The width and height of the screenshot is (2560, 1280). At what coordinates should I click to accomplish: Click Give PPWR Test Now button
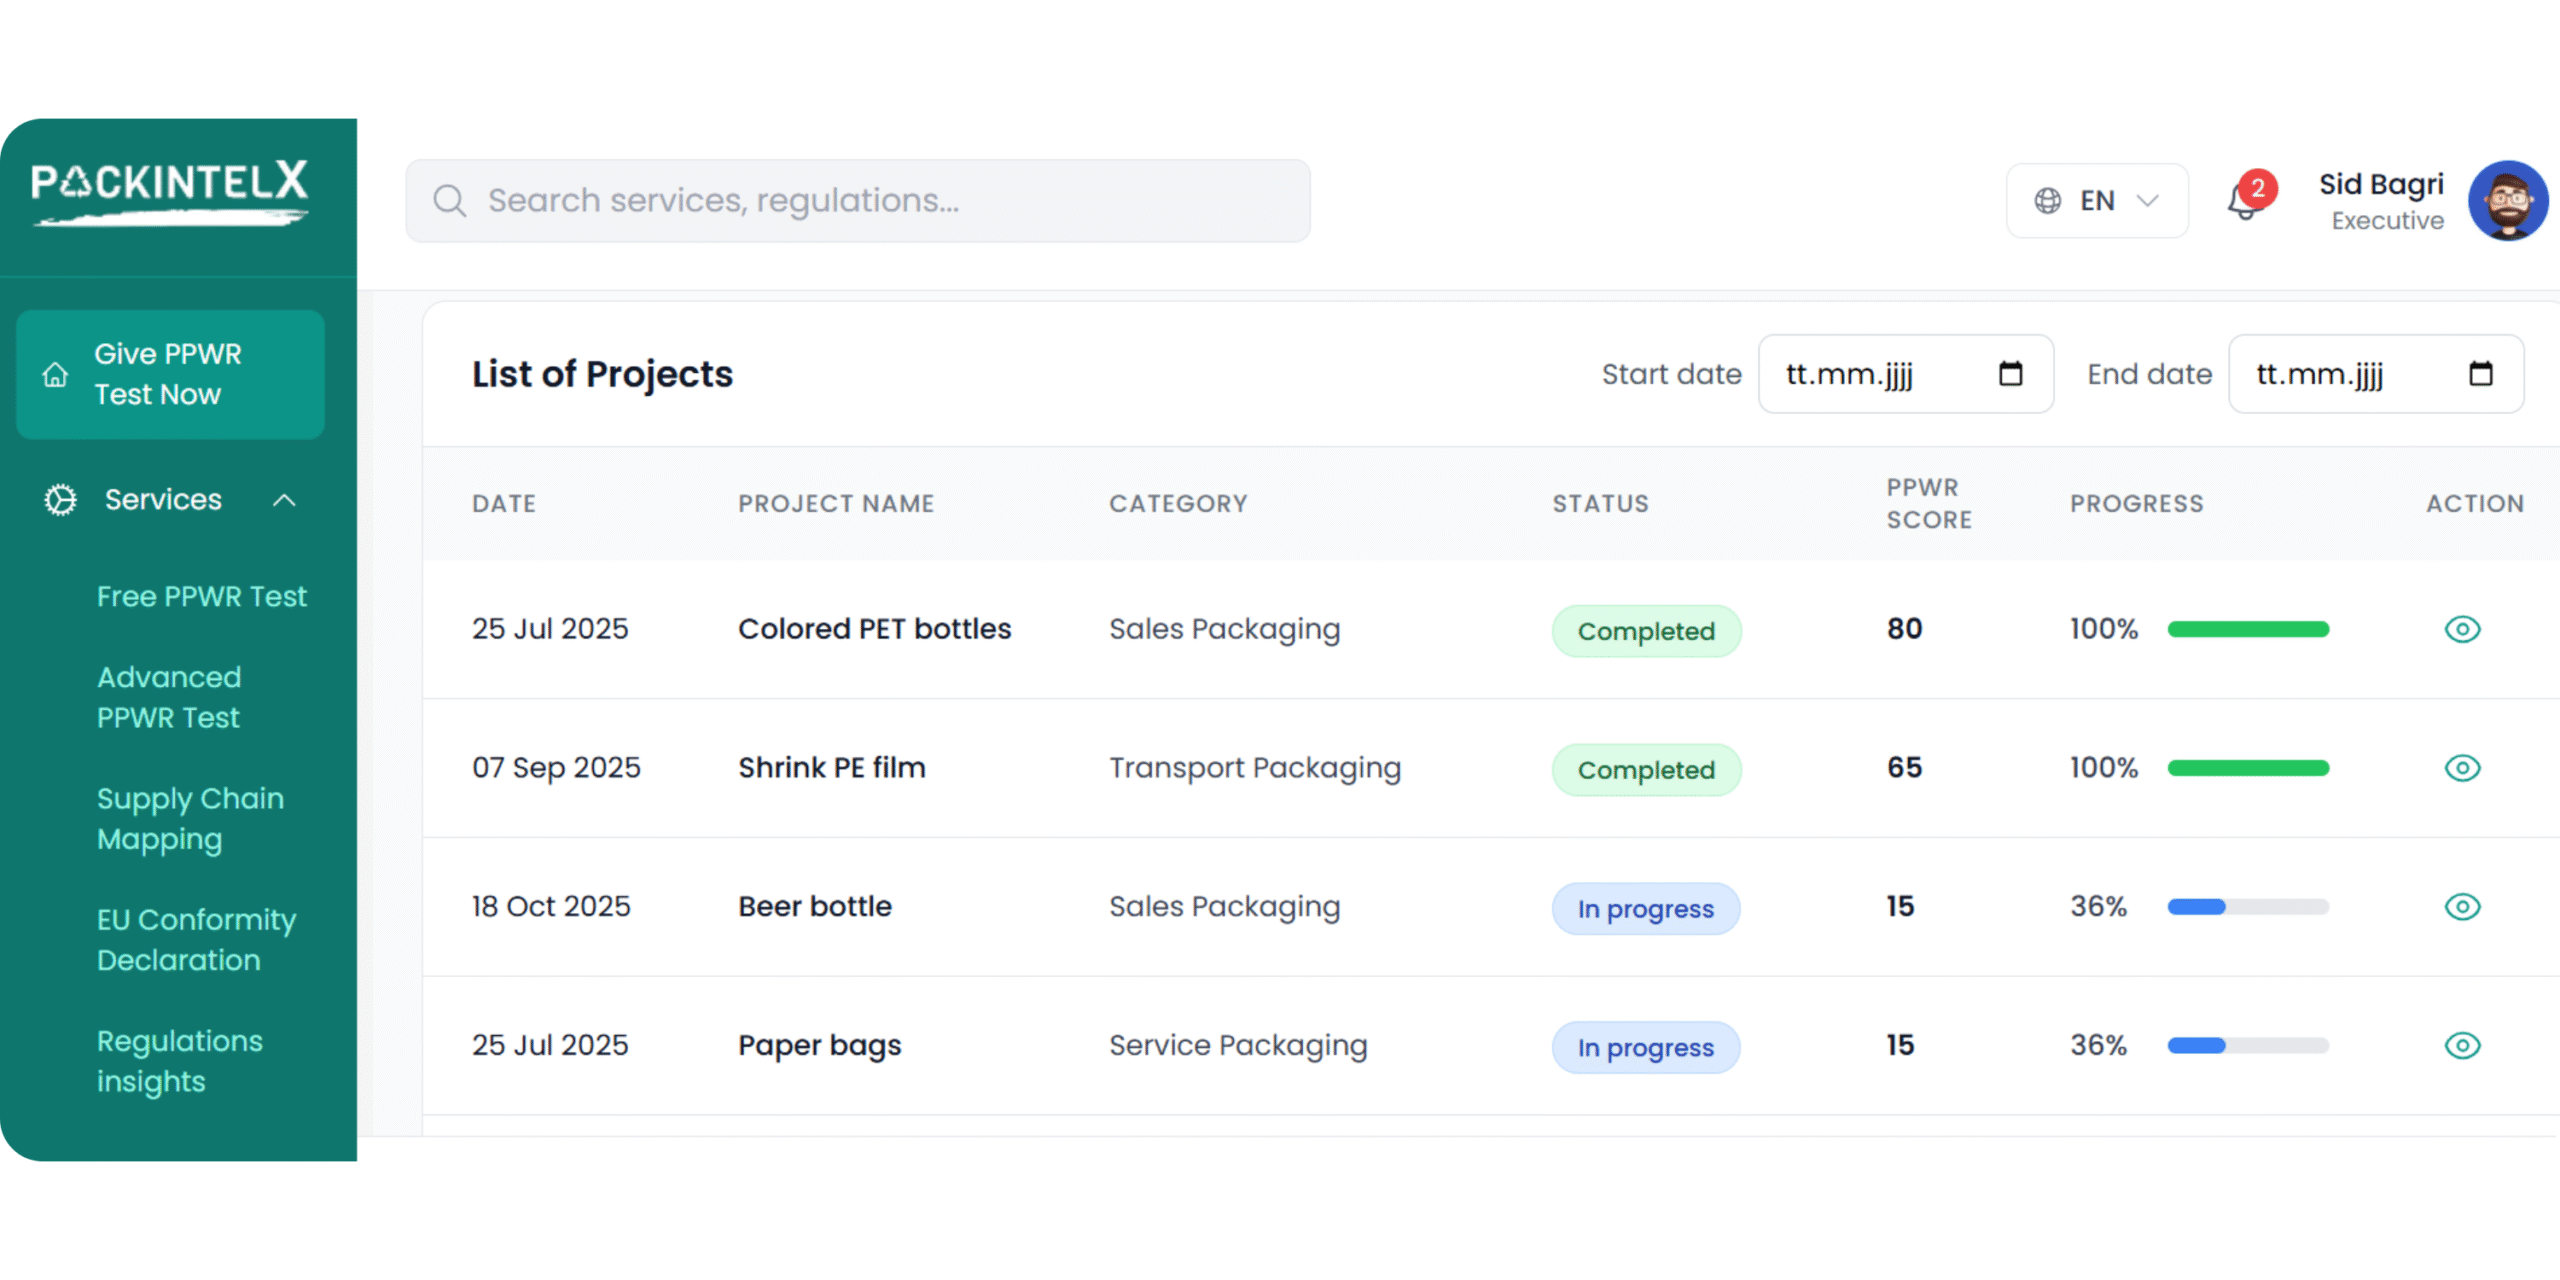[x=170, y=374]
